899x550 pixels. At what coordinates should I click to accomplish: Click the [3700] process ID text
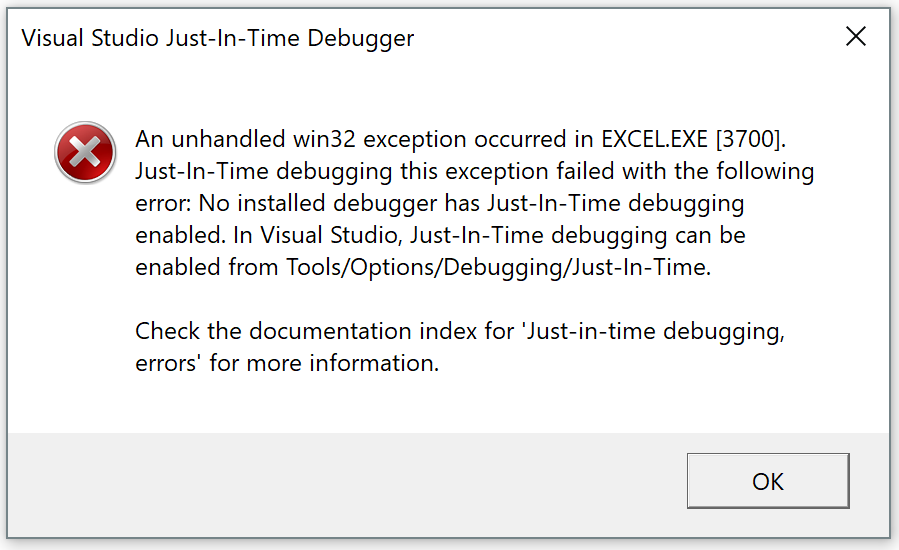click(x=749, y=139)
